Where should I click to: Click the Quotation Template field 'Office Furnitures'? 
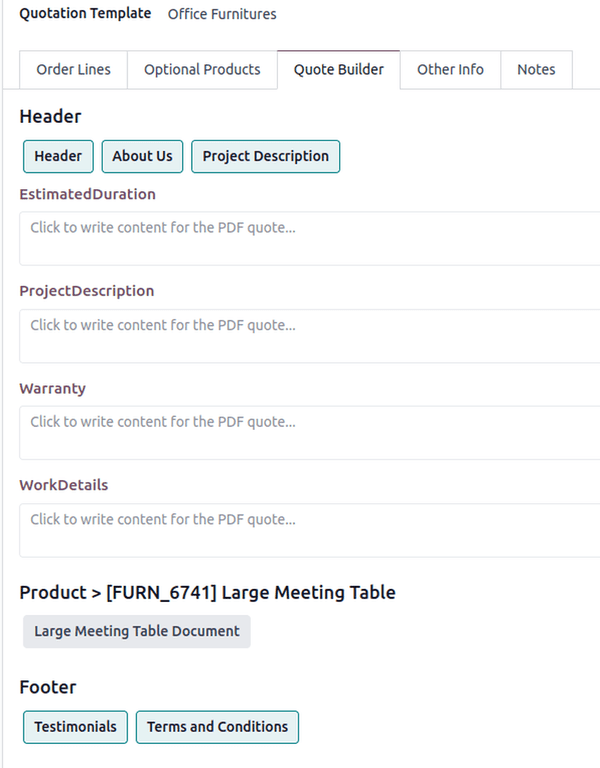click(x=222, y=14)
